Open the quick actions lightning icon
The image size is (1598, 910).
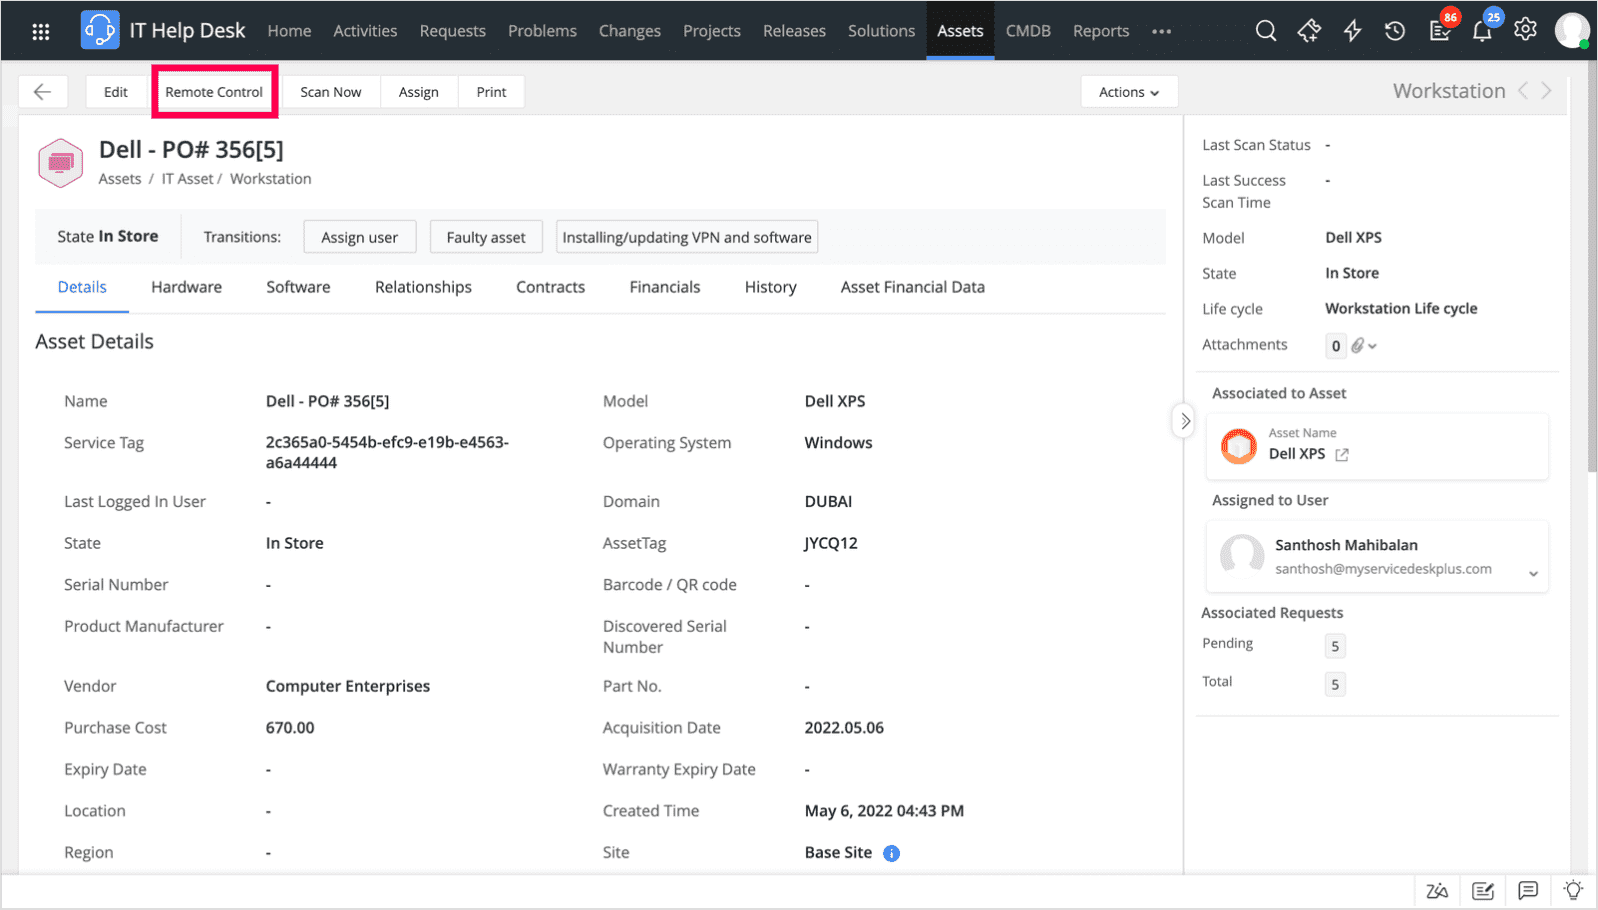tap(1352, 31)
